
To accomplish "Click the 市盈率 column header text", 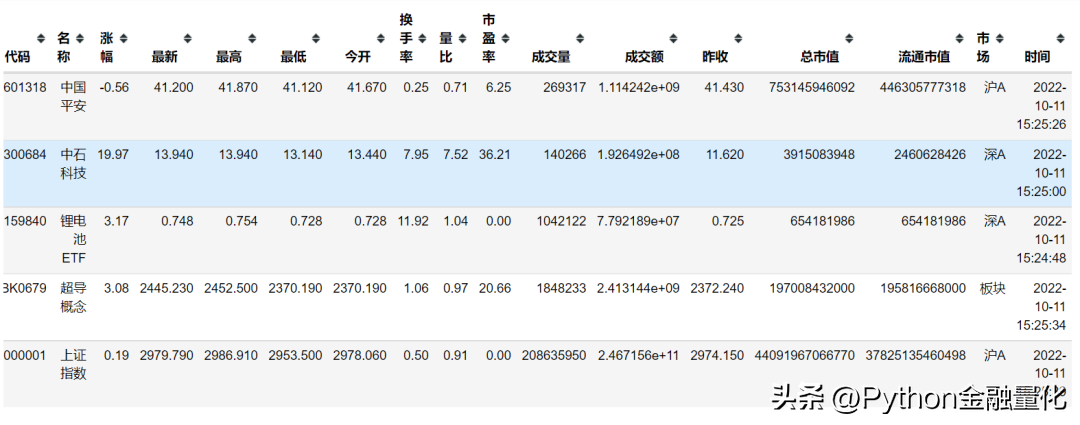I will (489, 38).
